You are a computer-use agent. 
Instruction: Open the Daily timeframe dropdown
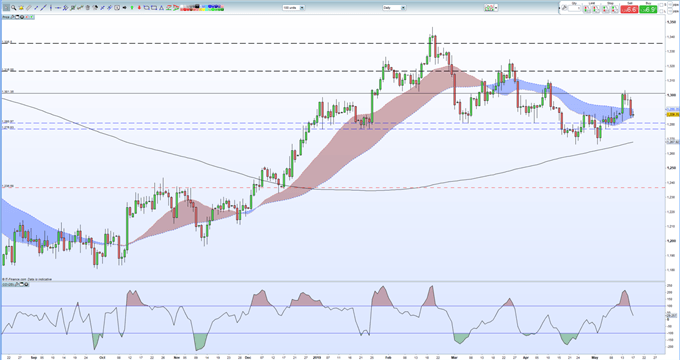394,7
